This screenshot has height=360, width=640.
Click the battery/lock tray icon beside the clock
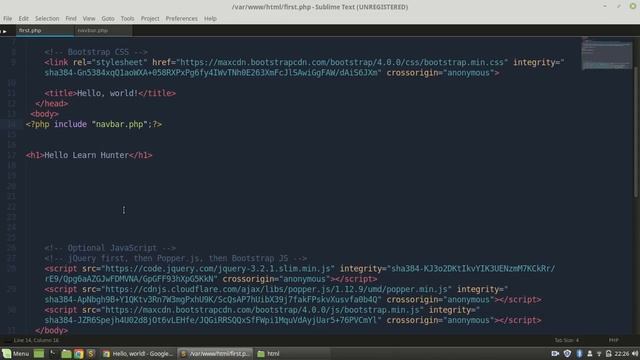click(609, 353)
